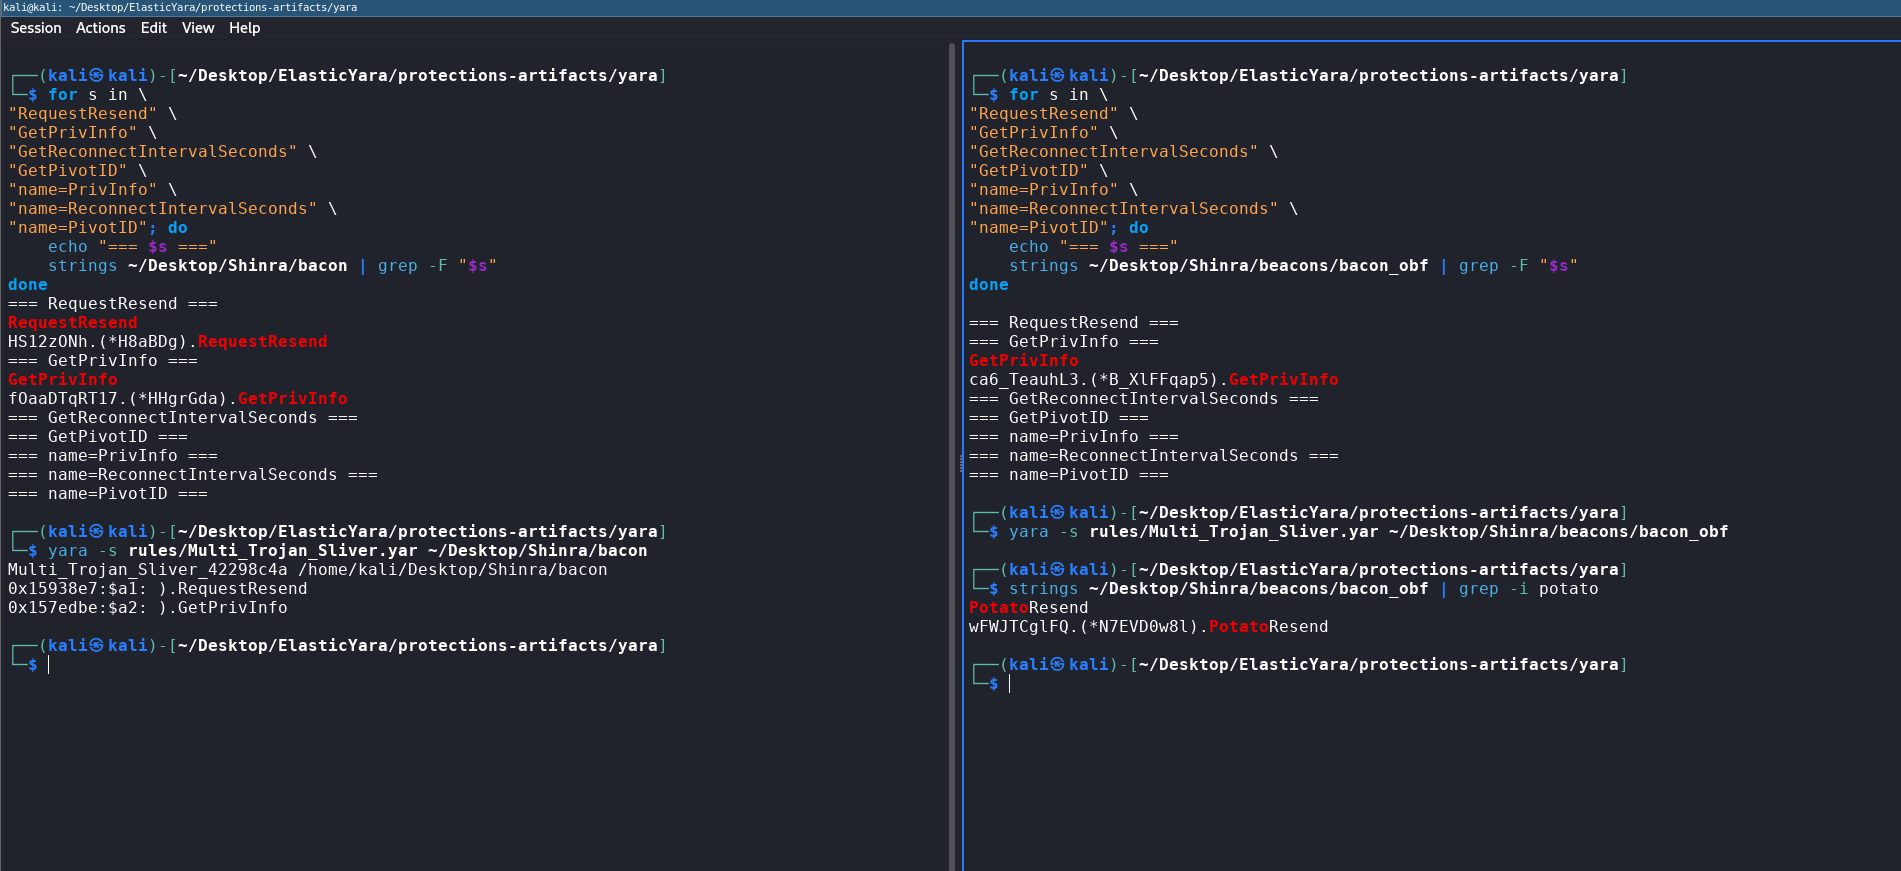The height and width of the screenshot is (871, 1901).
Task: Click 'done' keyword in the left pane
Action: point(28,285)
